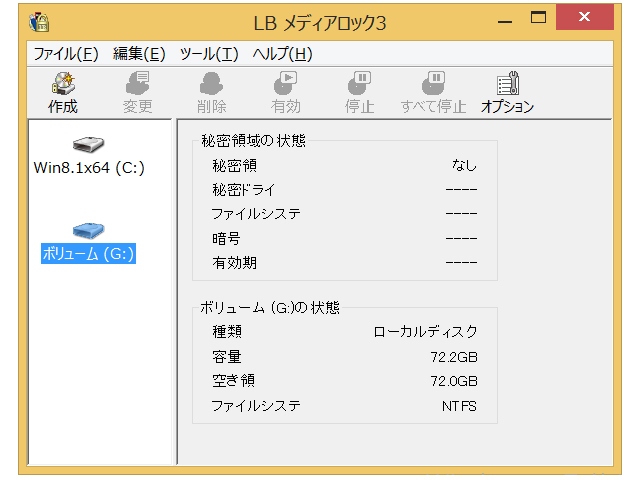Click the すべて停止 (Stop All) toolbar icon
The image size is (640, 480).
(x=433, y=83)
